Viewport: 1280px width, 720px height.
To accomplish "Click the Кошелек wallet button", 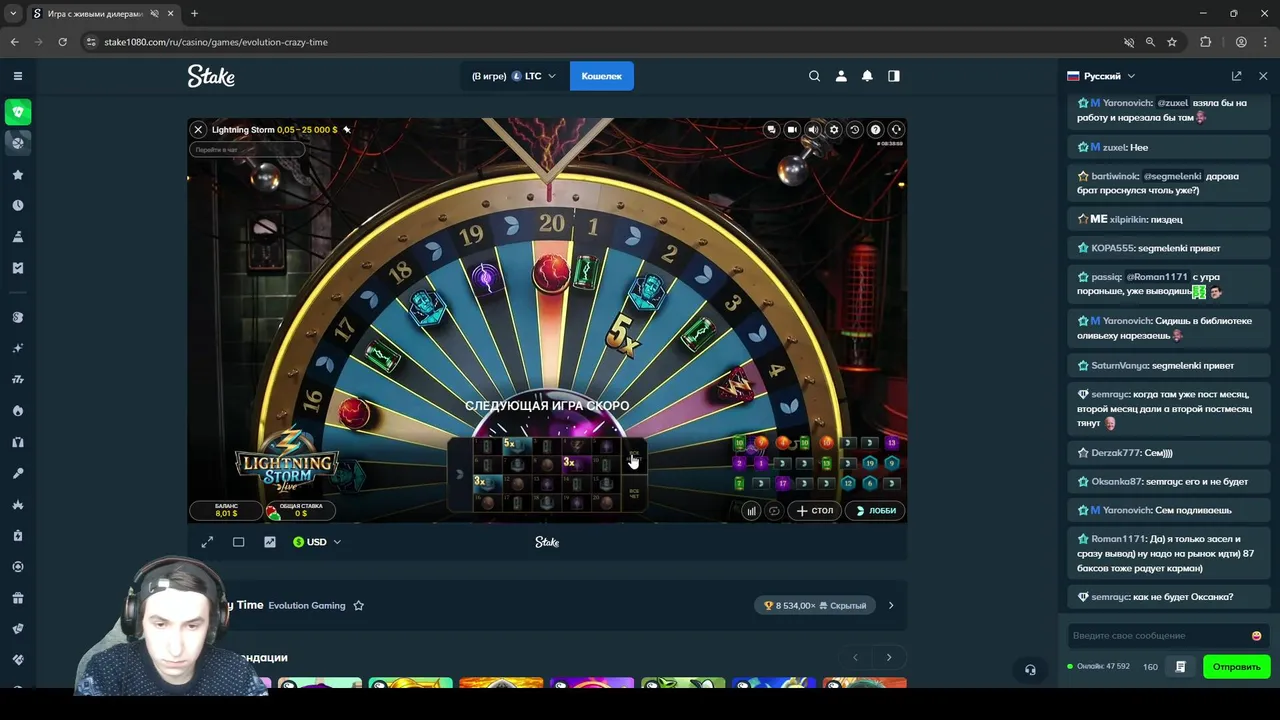I will point(601,76).
